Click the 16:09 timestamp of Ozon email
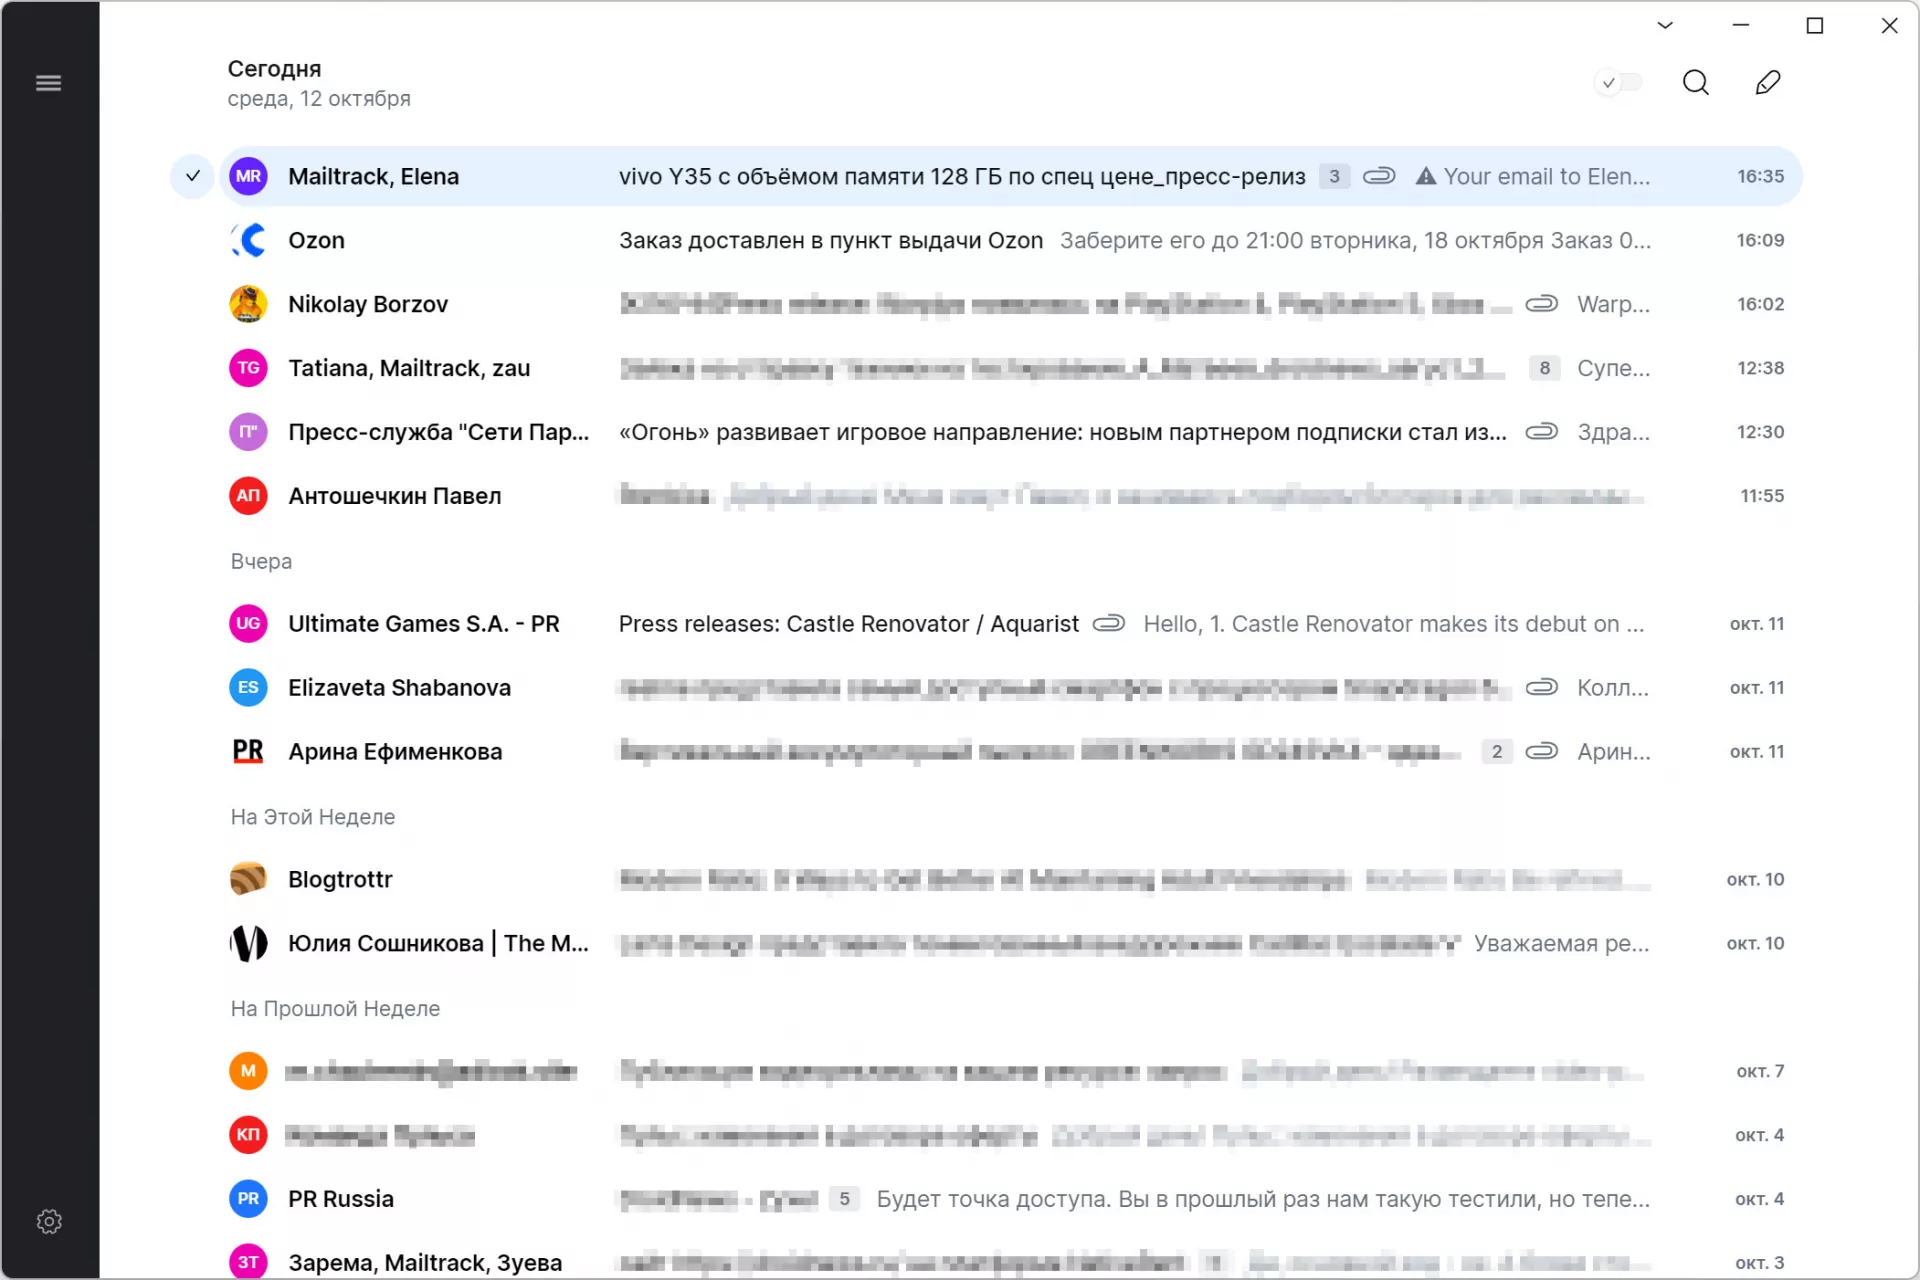This screenshot has width=1920, height=1280. [x=1760, y=240]
